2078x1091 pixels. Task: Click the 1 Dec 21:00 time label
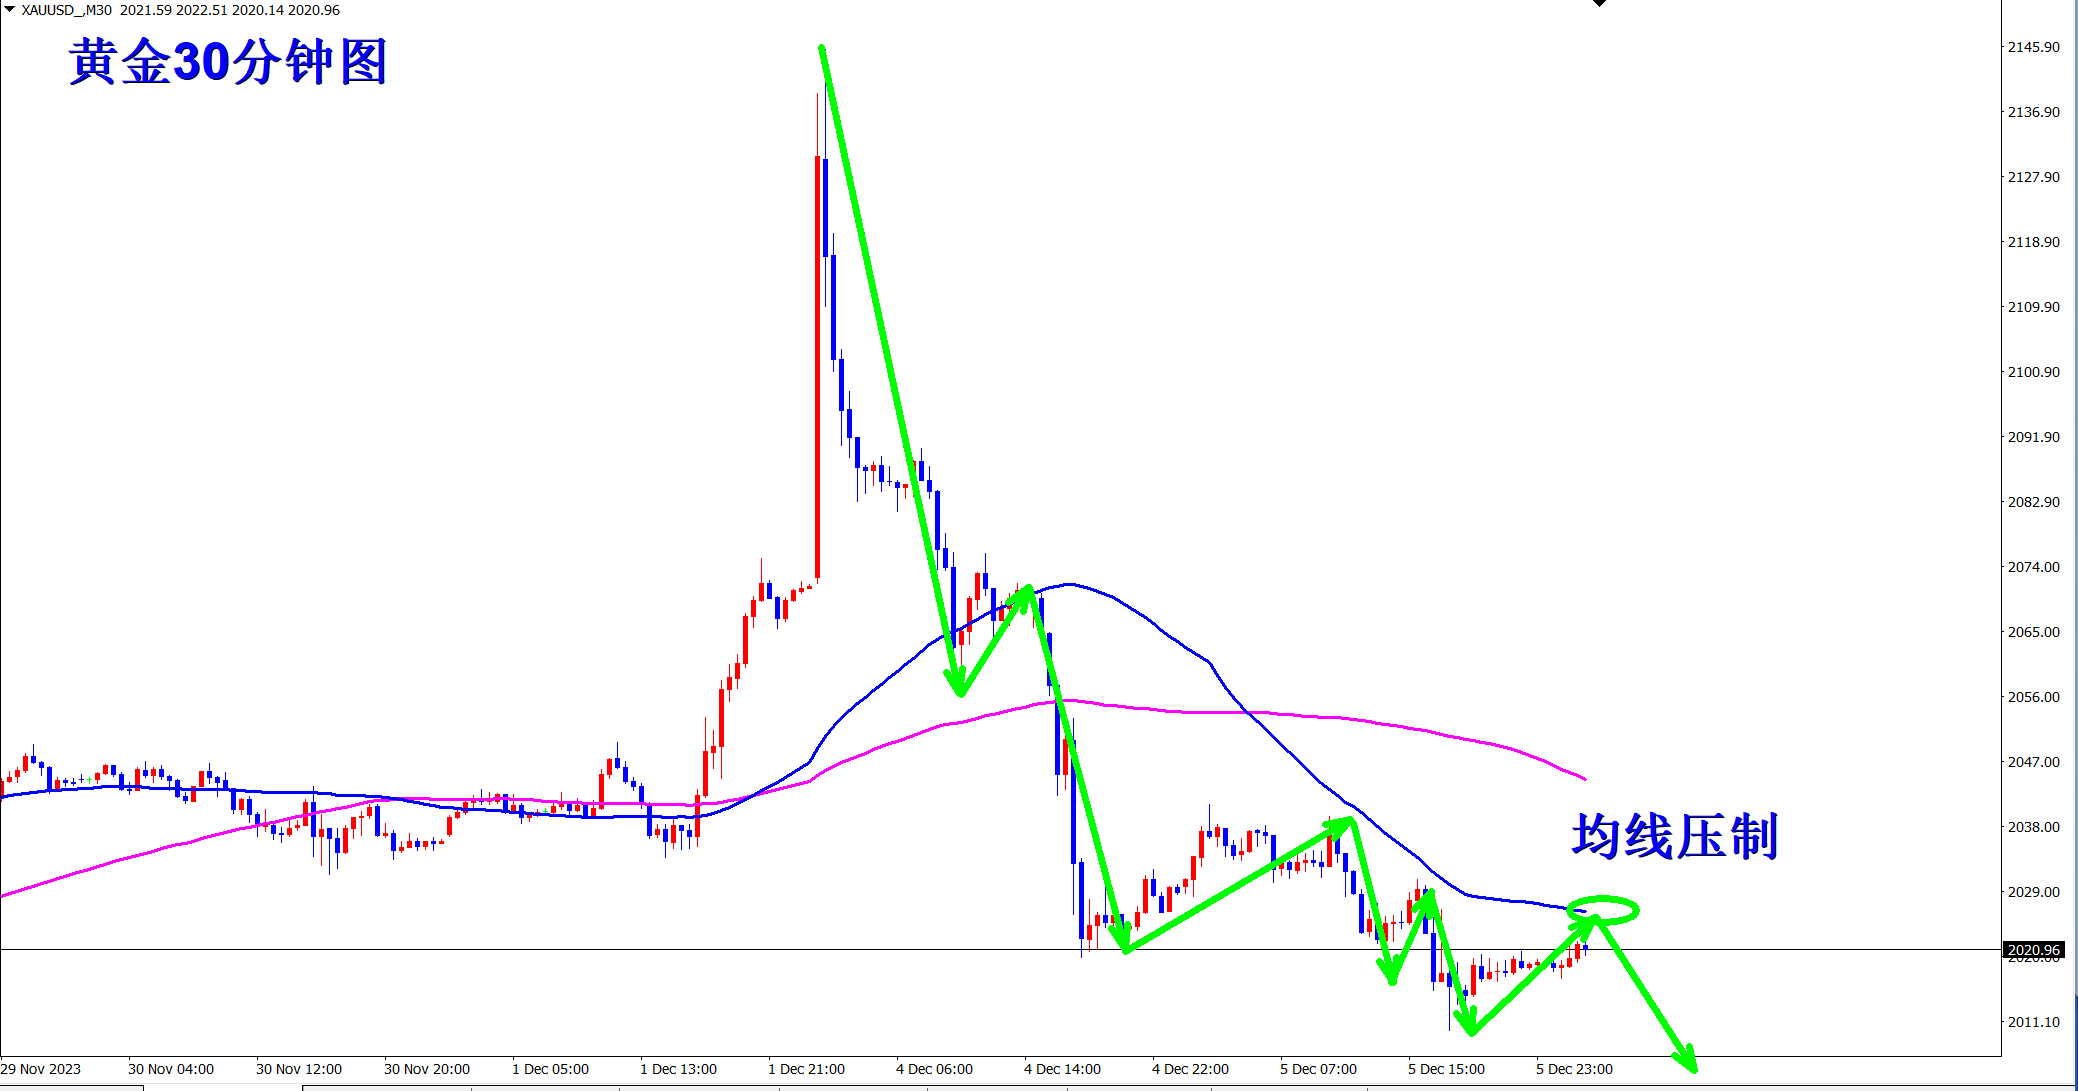click(x=806, y=1069)
